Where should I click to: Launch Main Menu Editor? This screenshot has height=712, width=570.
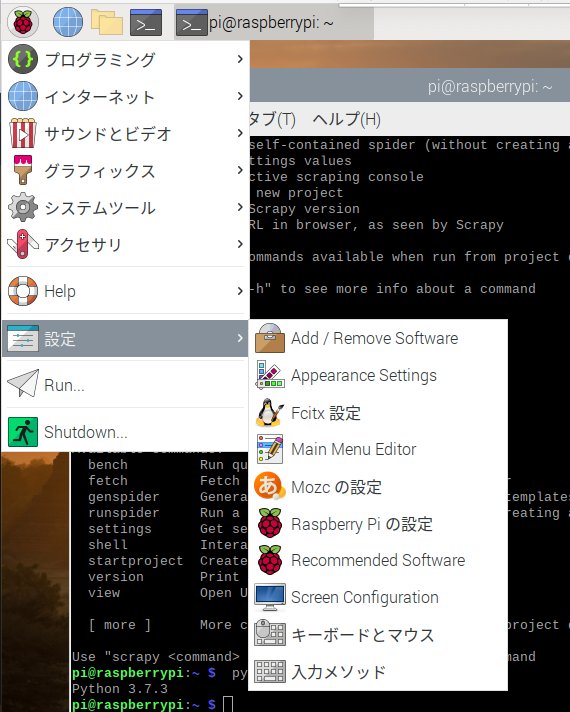coord(378,449)
